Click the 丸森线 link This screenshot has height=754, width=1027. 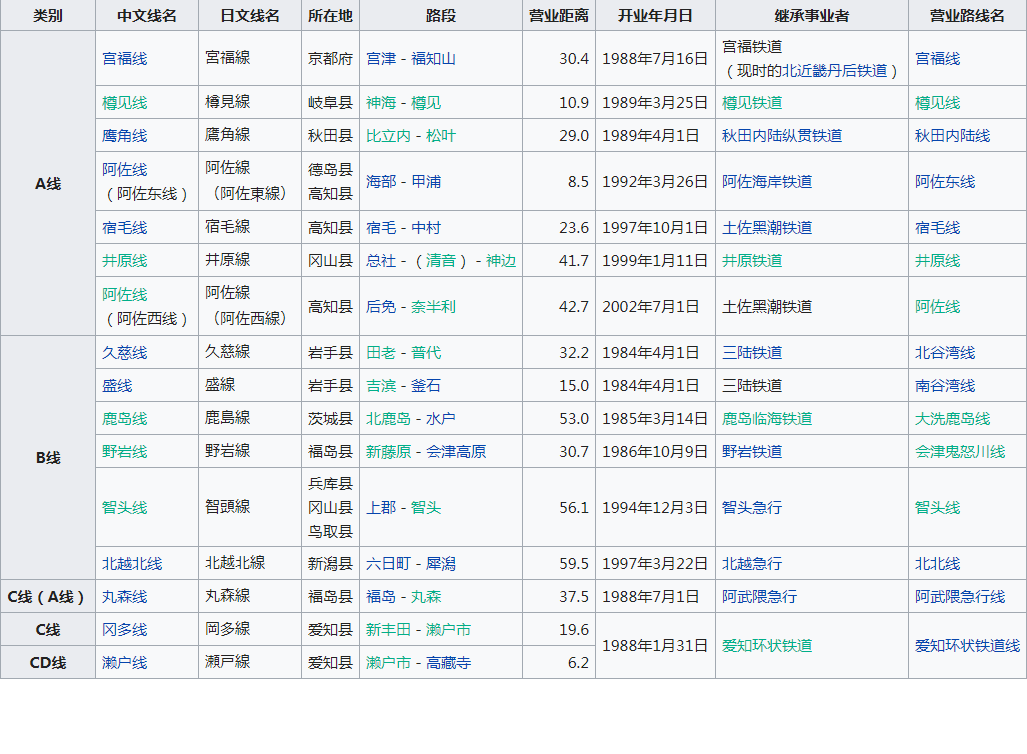coord(124,597)
